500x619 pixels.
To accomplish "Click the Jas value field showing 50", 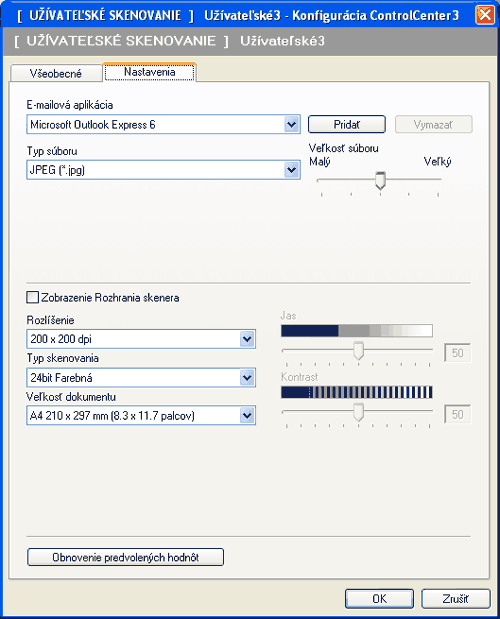I will 457,353.
